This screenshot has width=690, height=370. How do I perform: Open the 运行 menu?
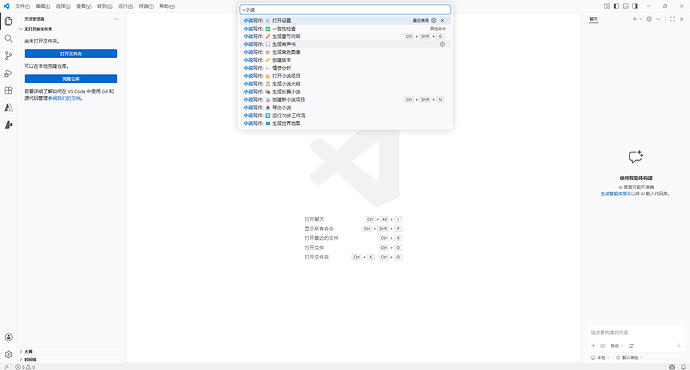point(125,6)
